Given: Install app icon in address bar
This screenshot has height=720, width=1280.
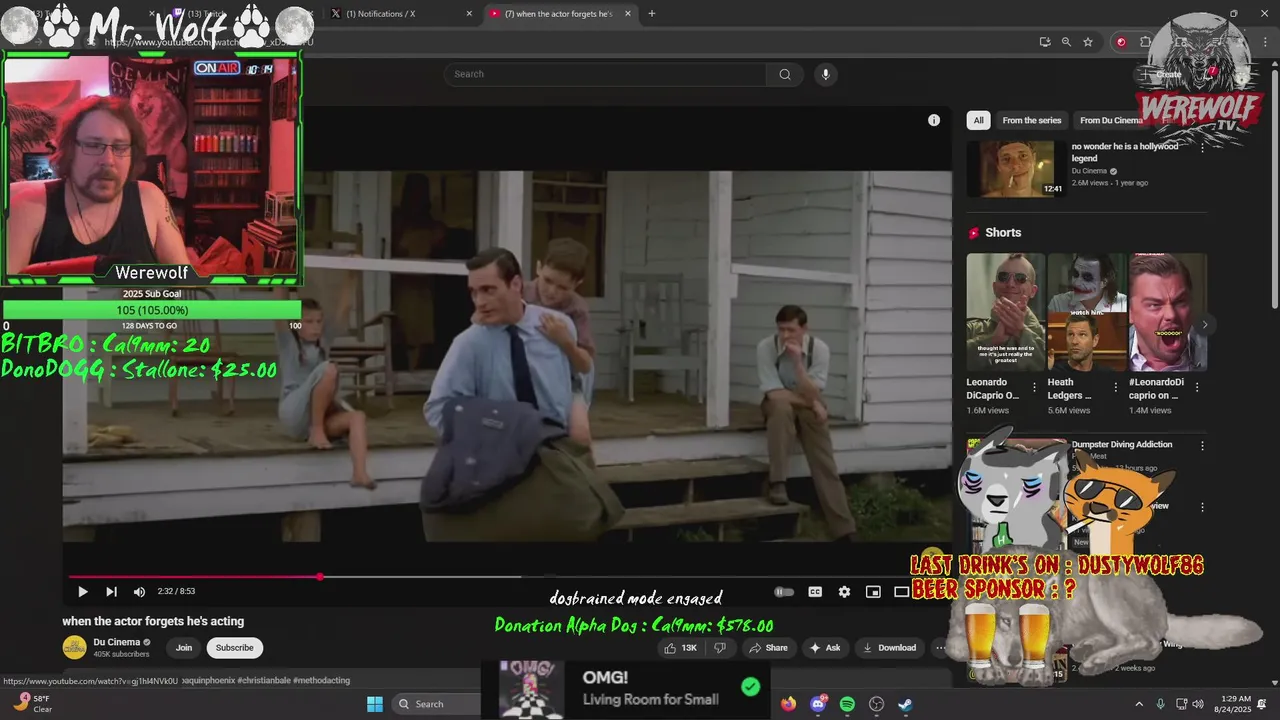Looking at the screenshot, I should click(x=1045, y=42).
